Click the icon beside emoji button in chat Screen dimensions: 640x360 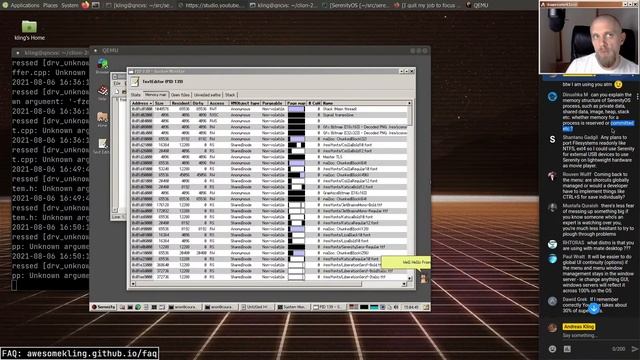pos(567,349)
